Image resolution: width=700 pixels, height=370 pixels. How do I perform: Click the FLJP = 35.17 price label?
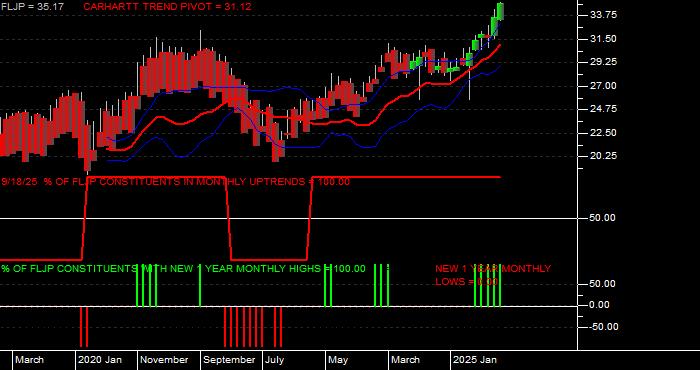(x=32, y=7)
